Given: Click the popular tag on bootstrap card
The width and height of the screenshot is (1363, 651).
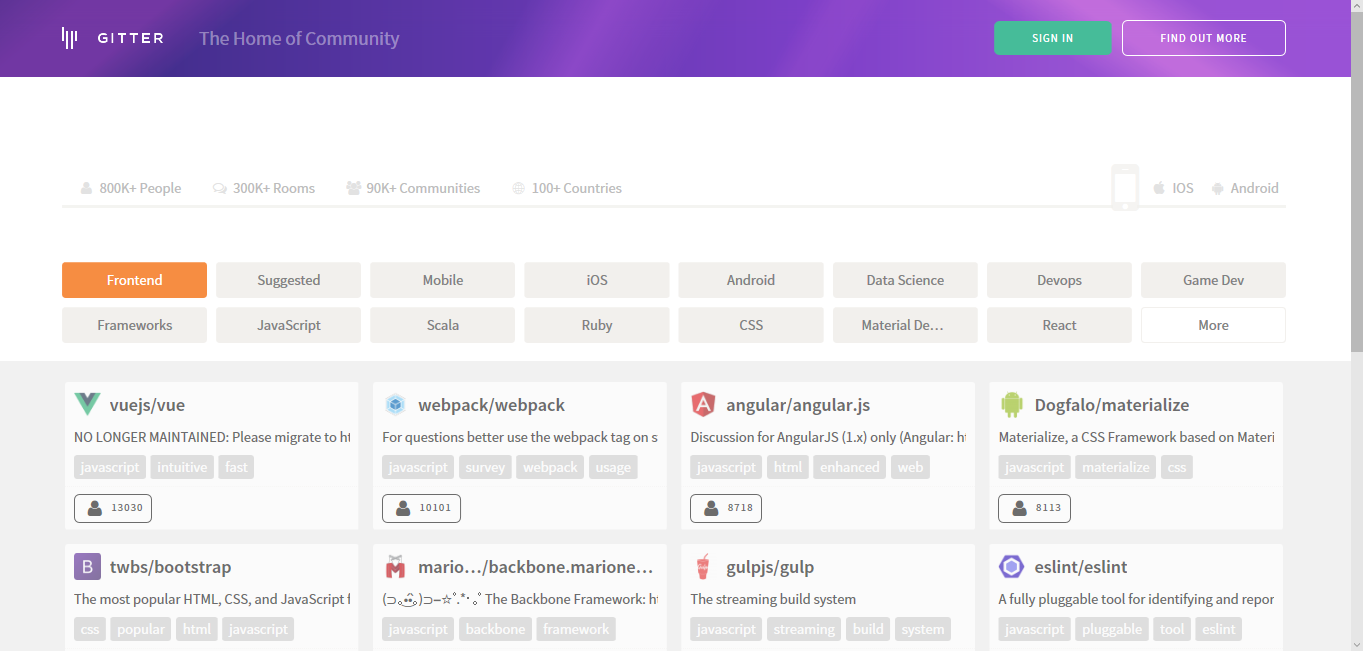Looking at the screenshot, I should [x=140, y=629].
